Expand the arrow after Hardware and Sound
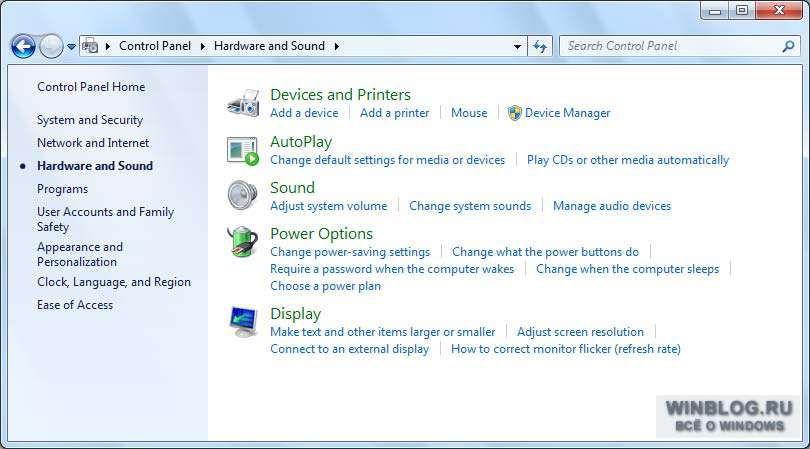Image resolution: width=810 pixels, height=449 pixels. pos(337,47)
